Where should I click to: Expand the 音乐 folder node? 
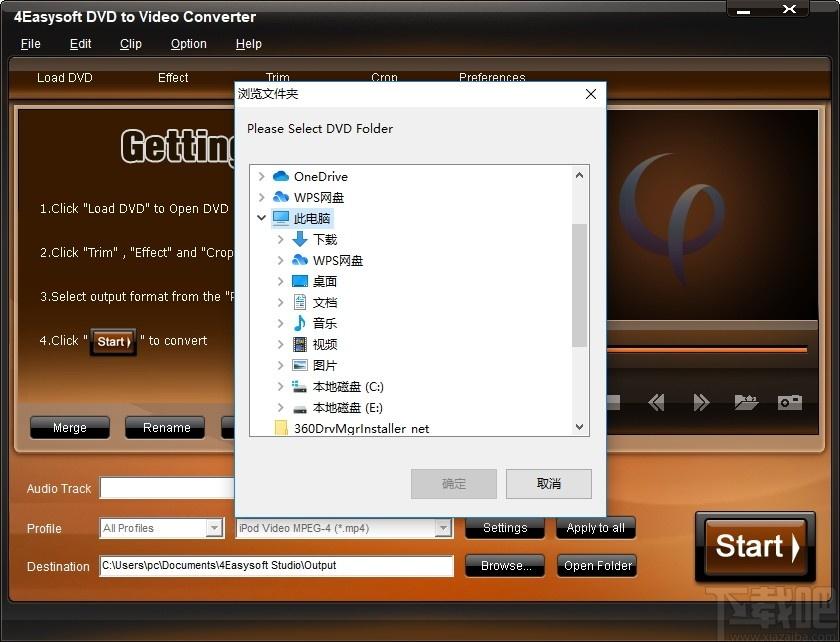280,323
